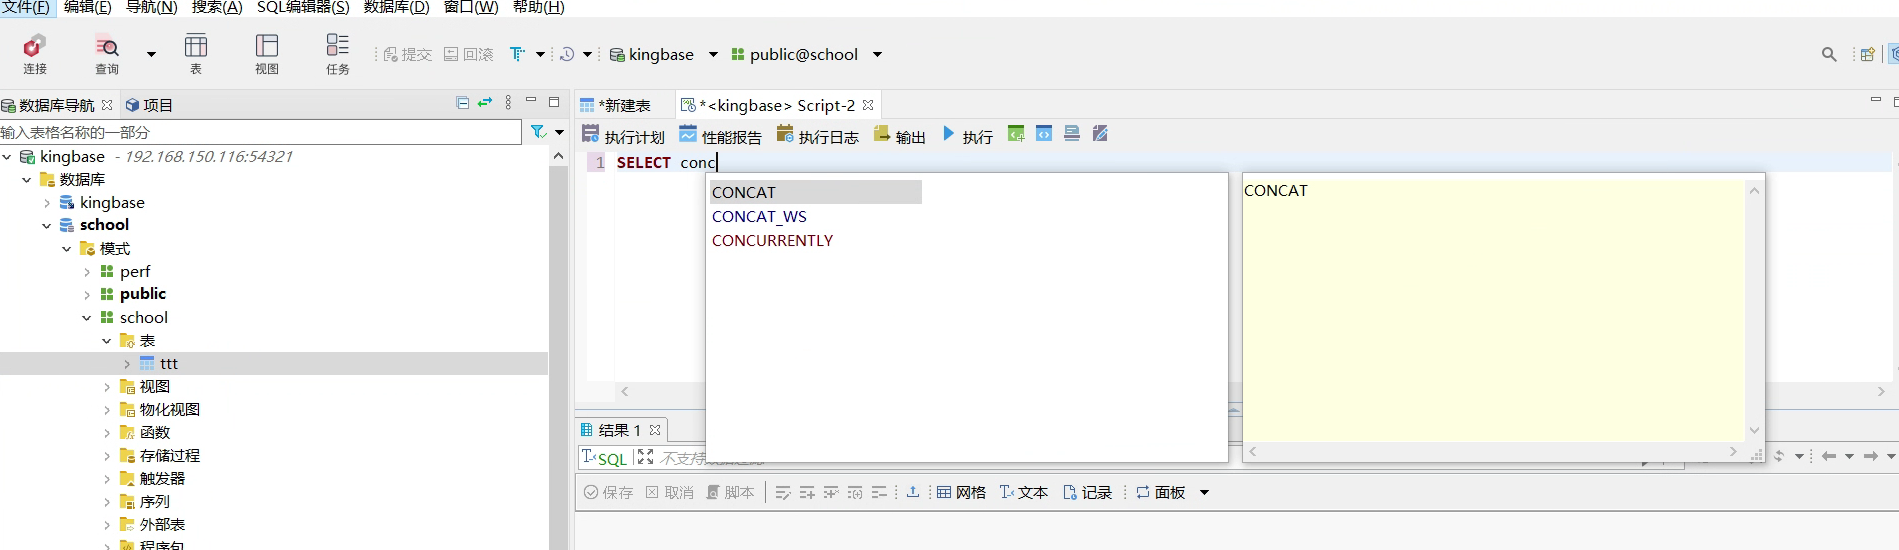Image resolution: width=1899 pixels, height=550 pixels.
Task: Open the SQL编辑器 menu
Action: (x=303, y=8)
